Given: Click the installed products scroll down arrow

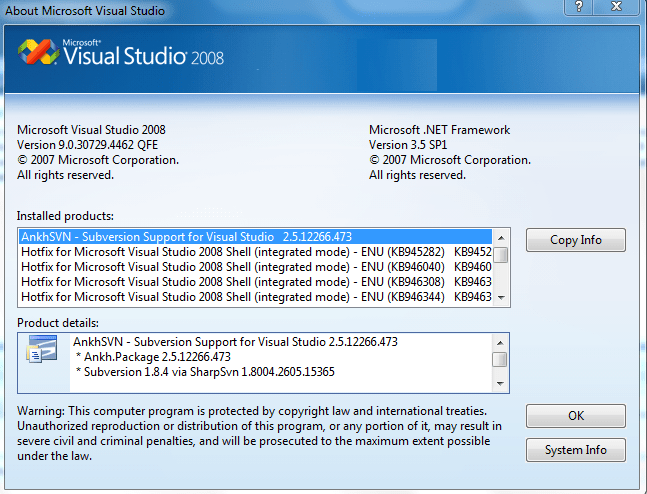Looking at the screenshot, I should [x=501, y=298].
